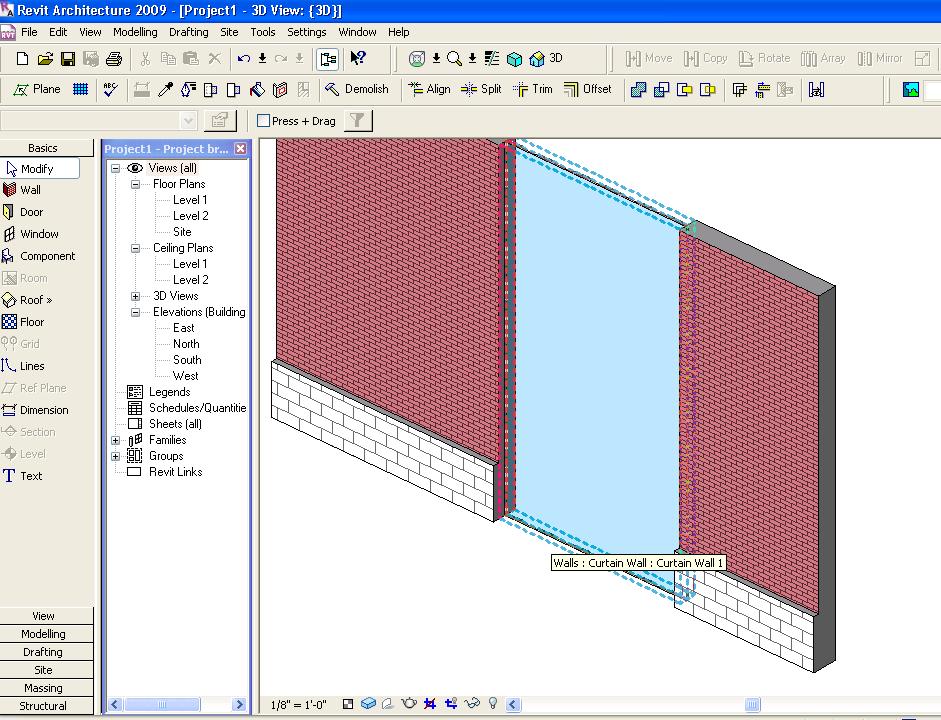941x720 pixels.
Task: Click the Save icon in toolbar
Action: coord(68,59)
